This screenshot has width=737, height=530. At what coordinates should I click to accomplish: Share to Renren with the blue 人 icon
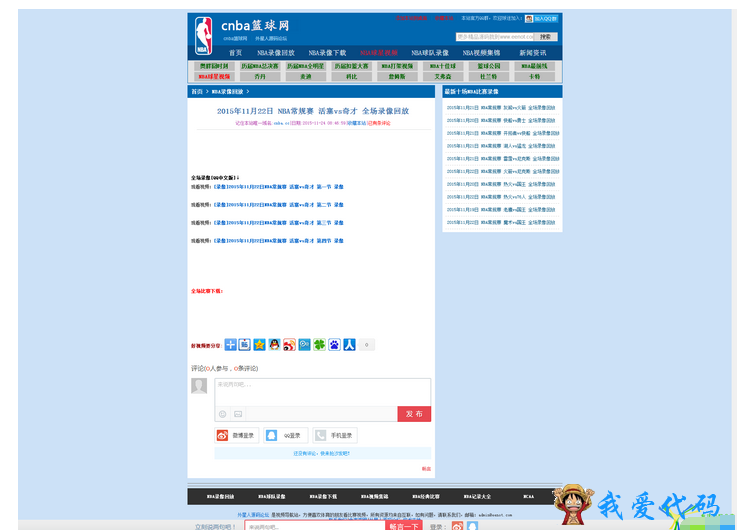350,344
